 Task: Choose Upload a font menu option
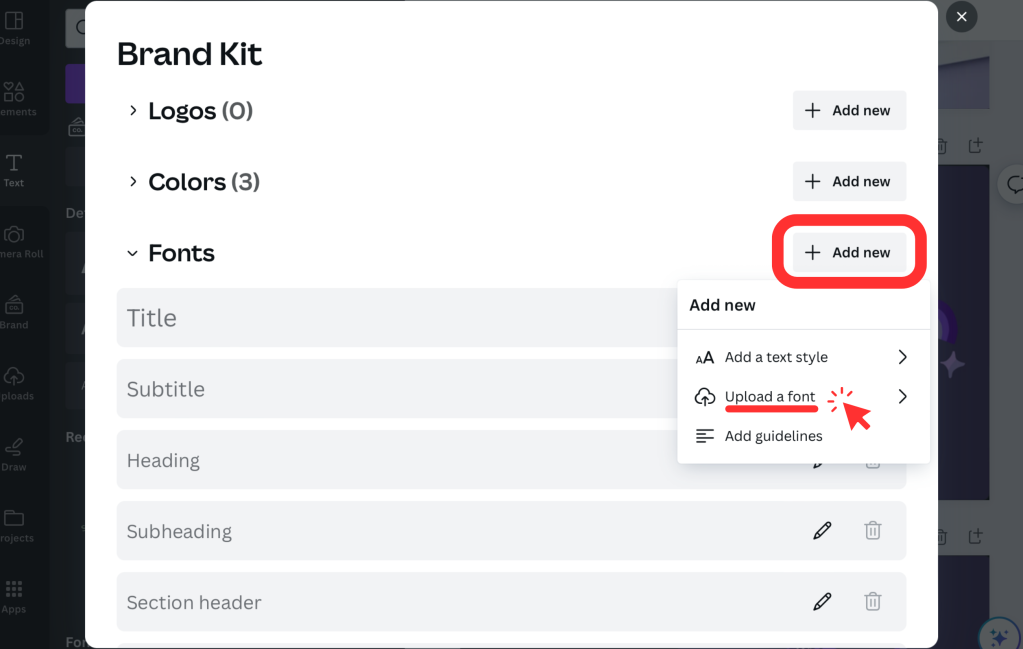tap(770, 397)
